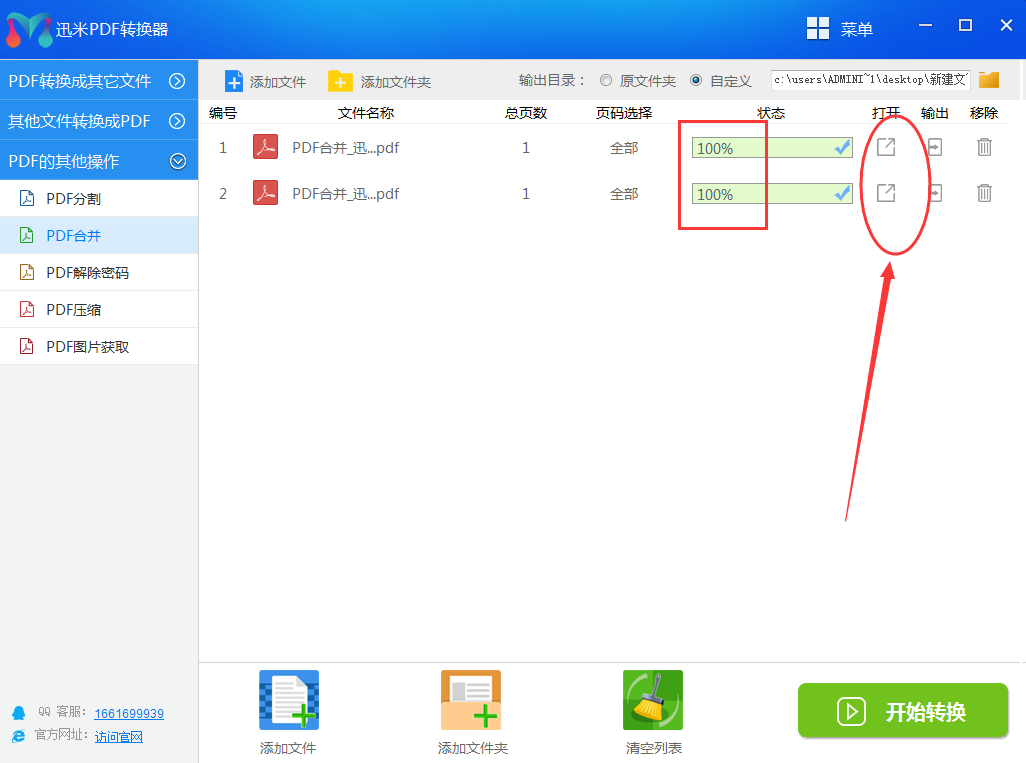The width and height of the screenshot is (1026, 763).
Task: Click the large bottom Add File icon
Action: tap(288, 700)
